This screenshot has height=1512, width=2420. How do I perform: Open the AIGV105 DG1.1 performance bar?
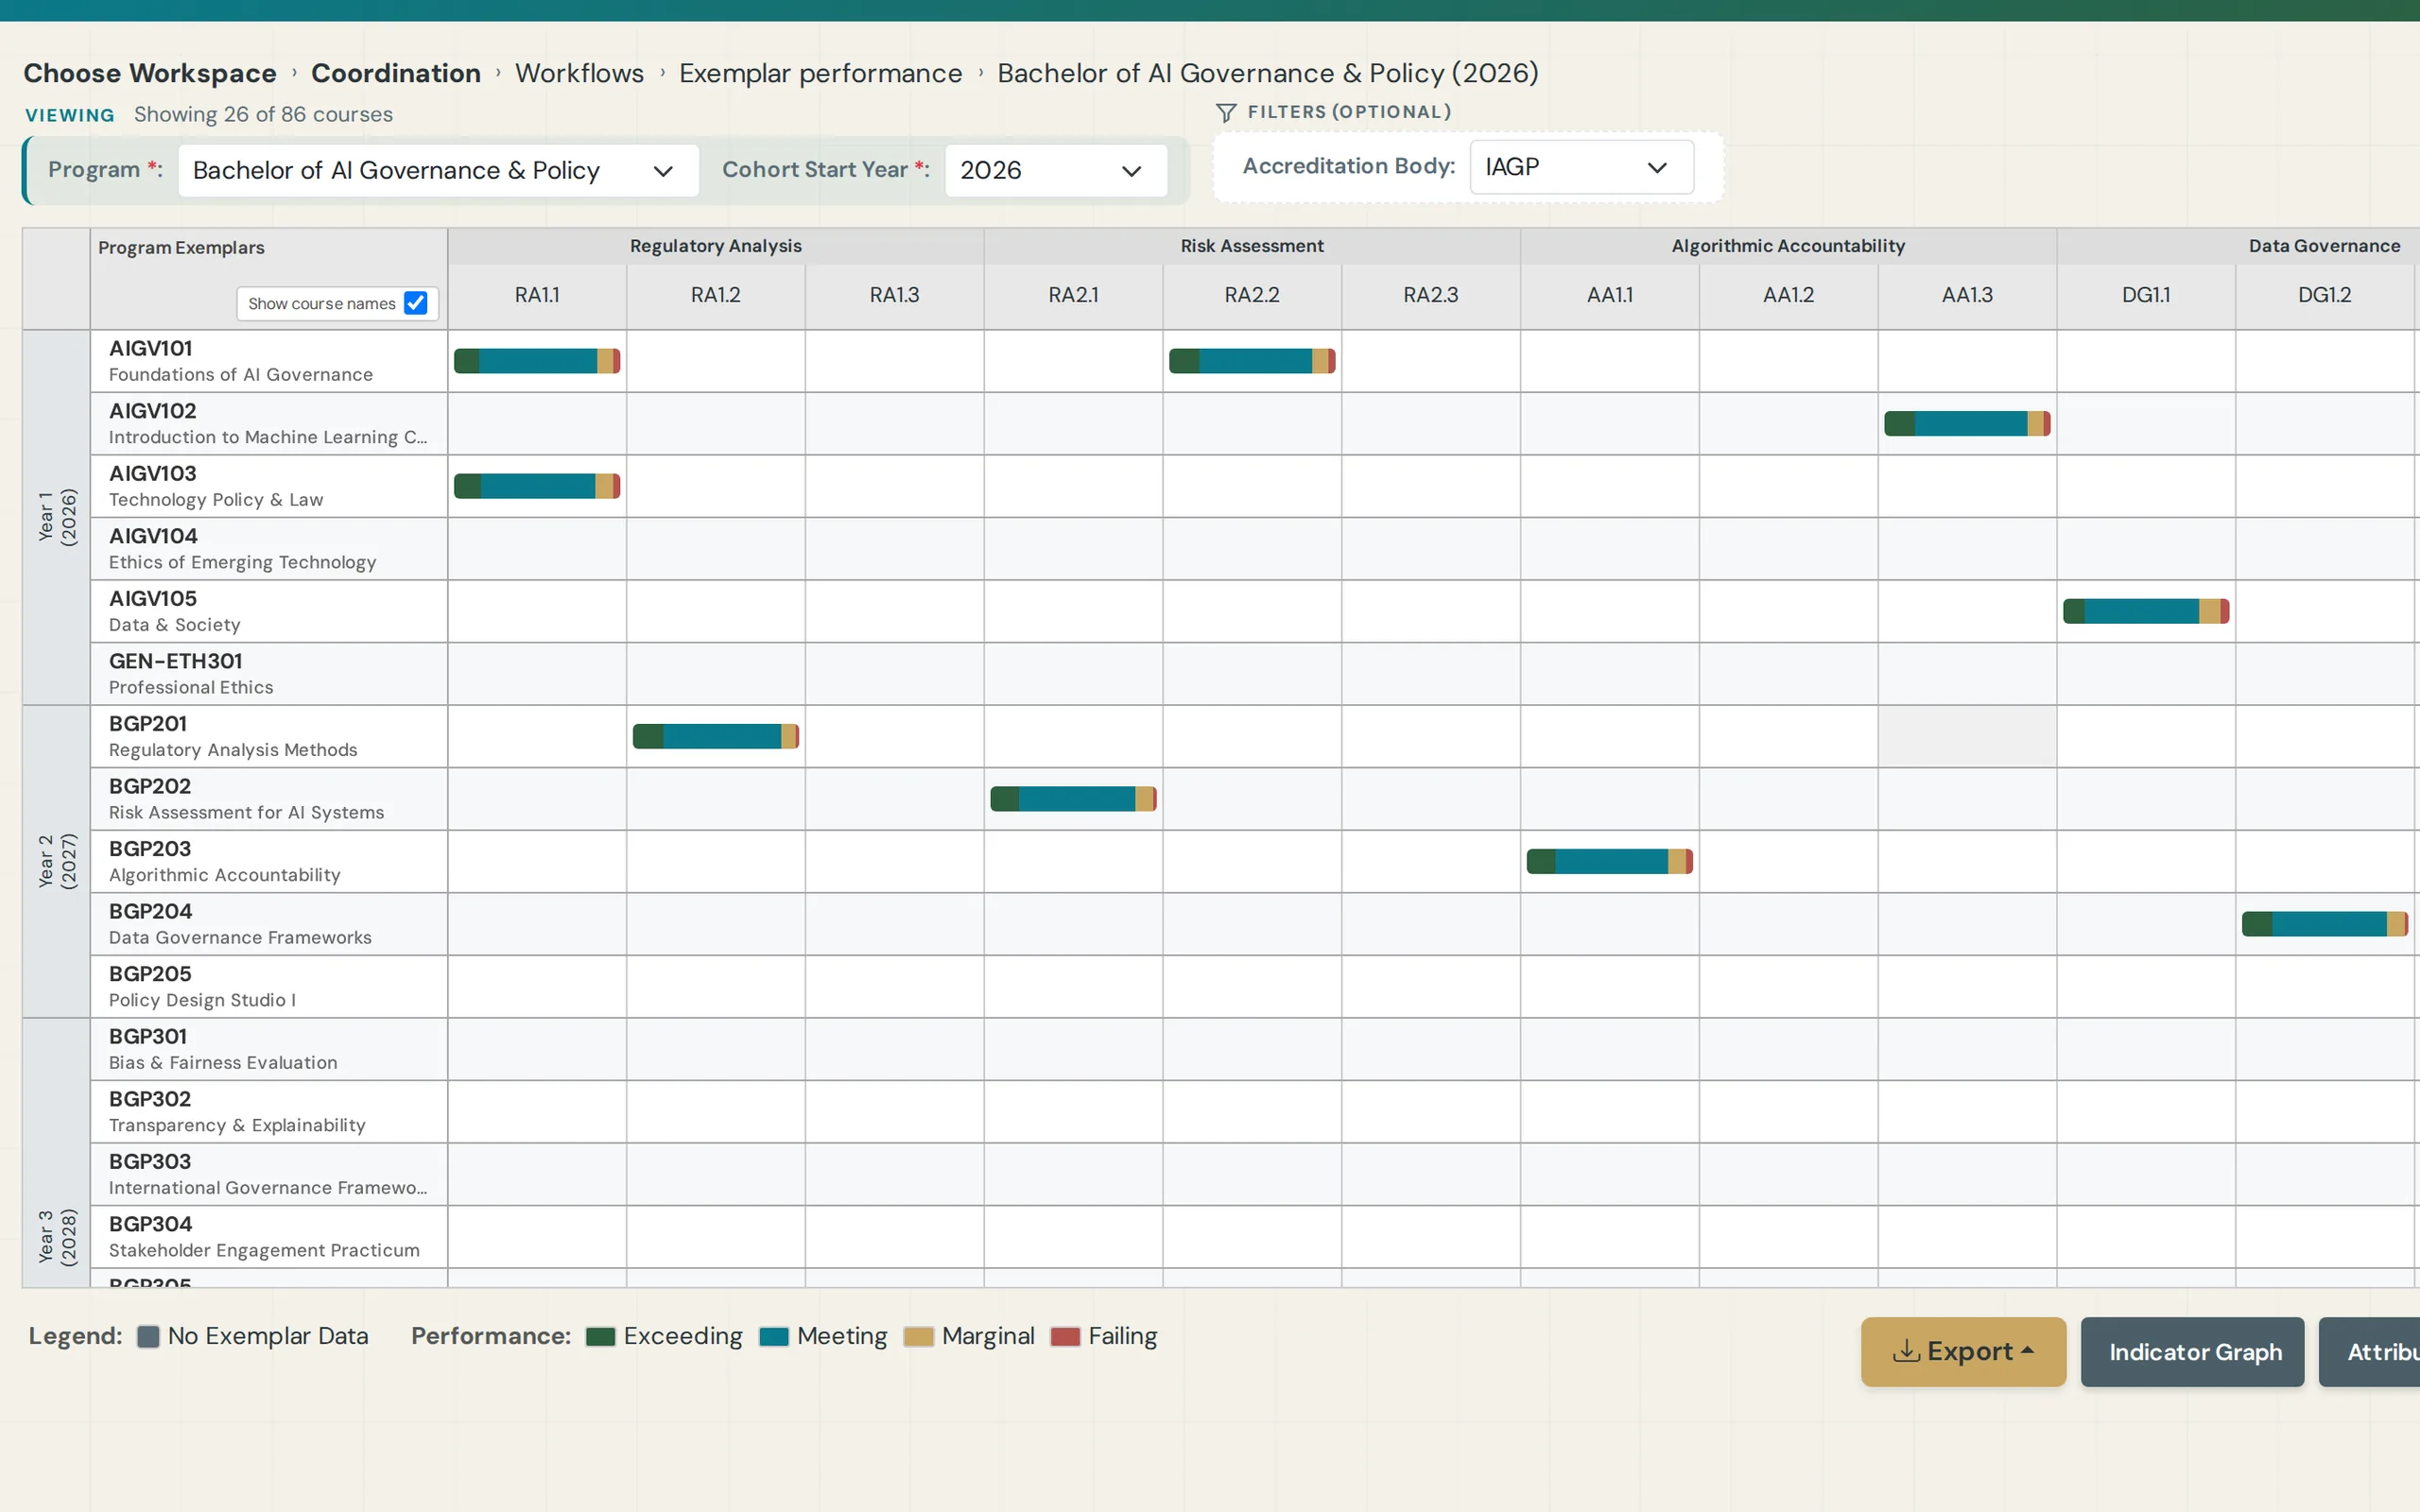pos(2146,611)
